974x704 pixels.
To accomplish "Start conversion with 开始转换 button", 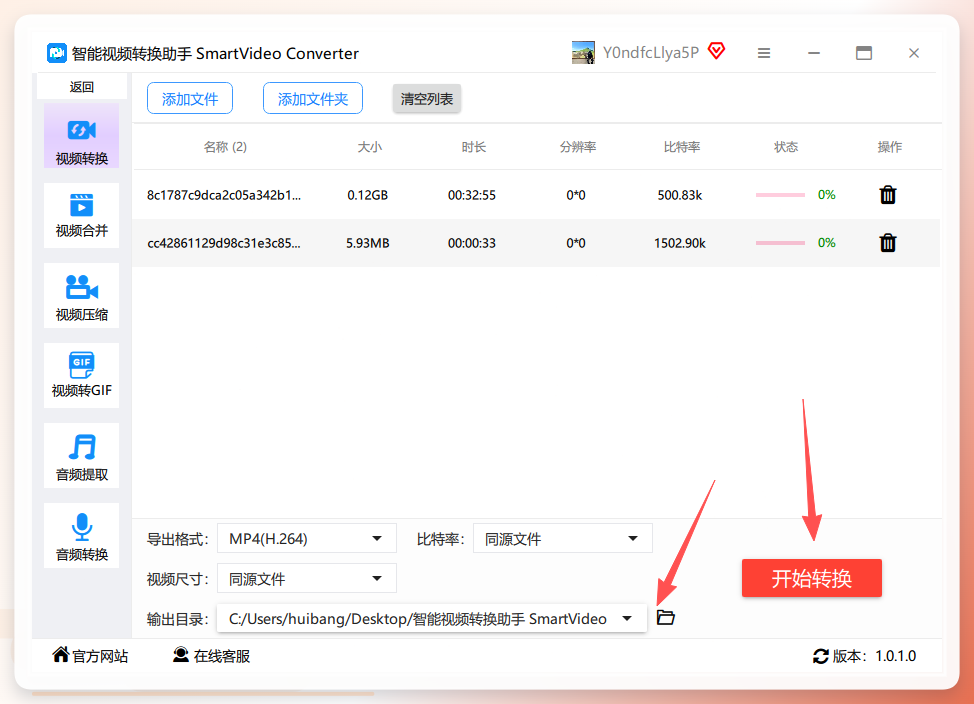I will tap(811, 578).
